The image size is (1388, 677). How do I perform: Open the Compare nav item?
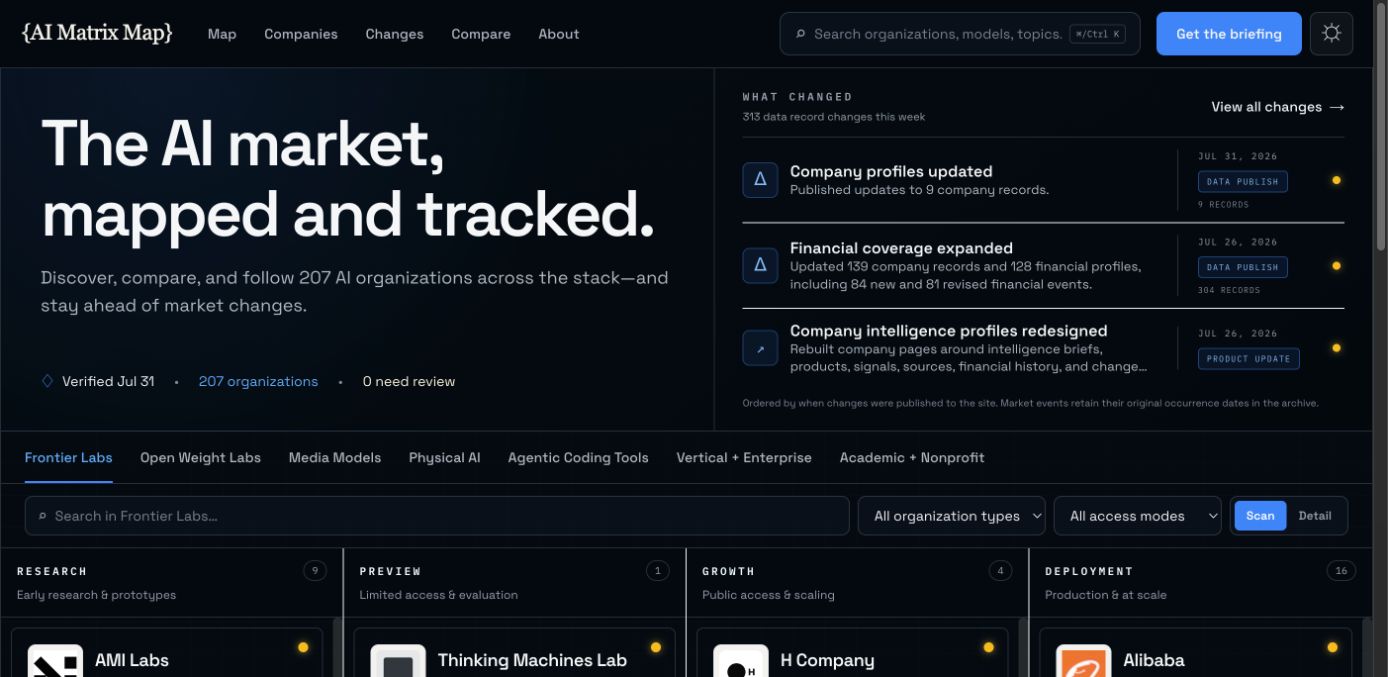(x=481, y=34)
